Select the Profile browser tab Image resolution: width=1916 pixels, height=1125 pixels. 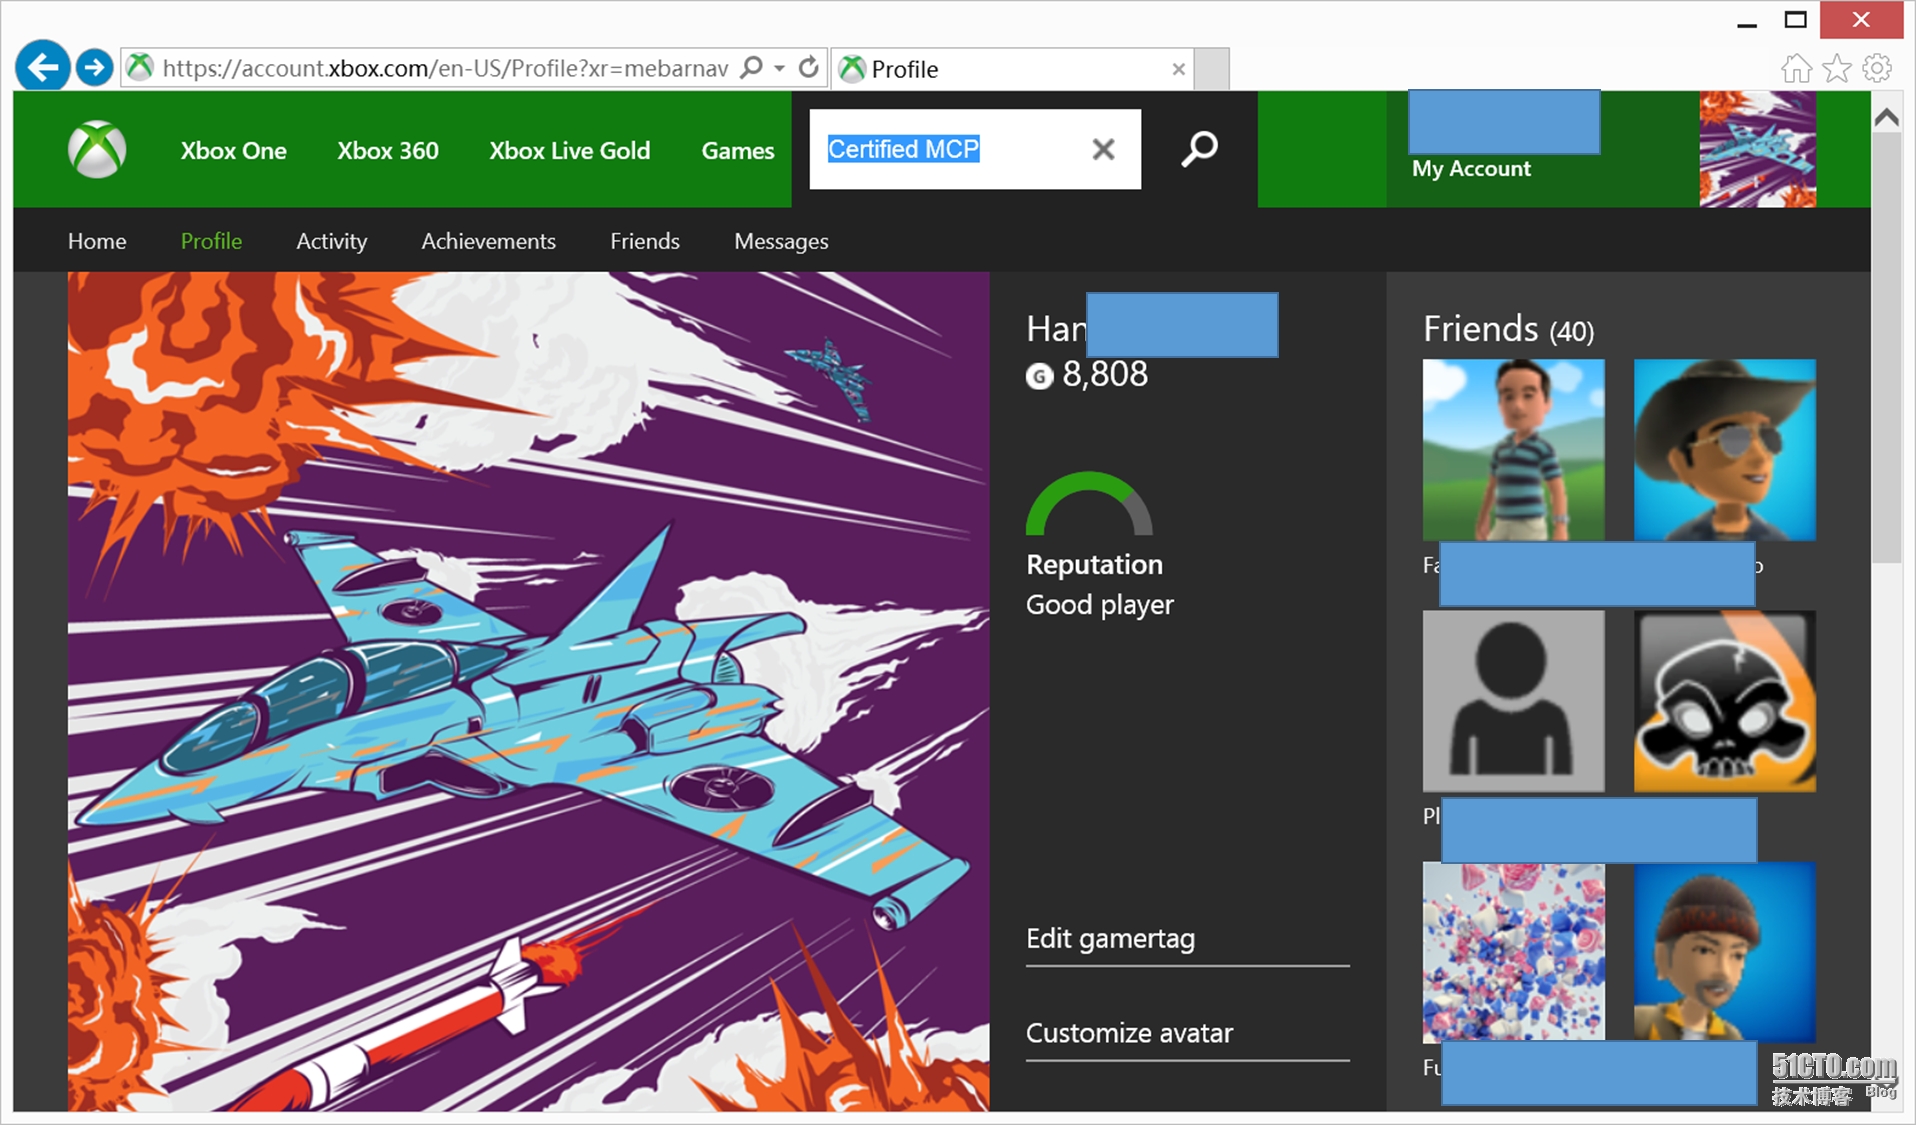(1012, 69)
